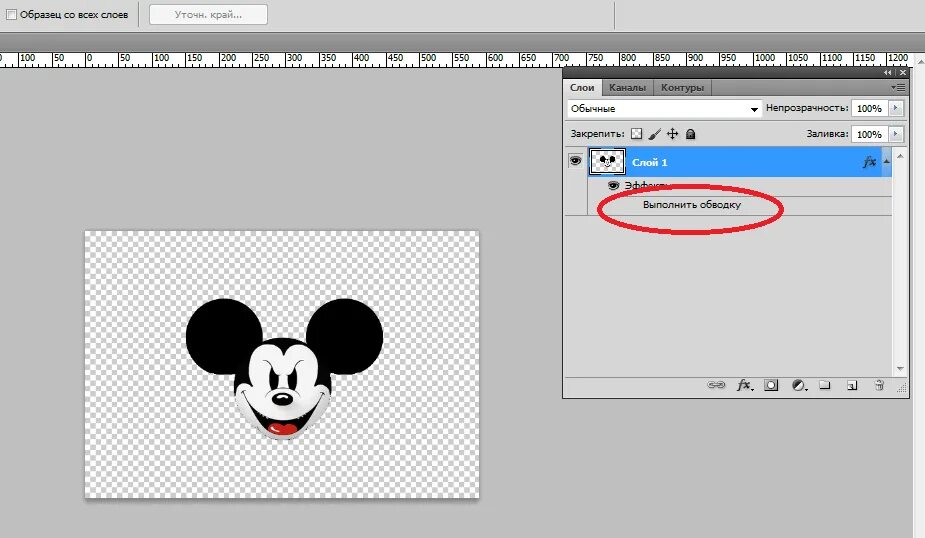Open the Layers panel options menu
This screenshot has width=925, height=538.
pyautogui.click(x=898, y=87)
